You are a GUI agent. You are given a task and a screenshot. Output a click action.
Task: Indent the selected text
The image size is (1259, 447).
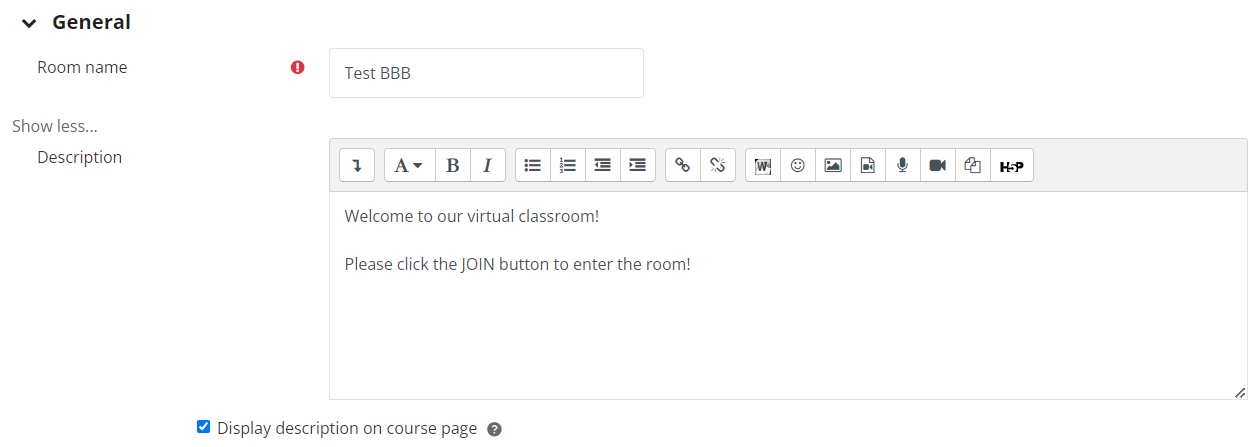[638, 165]
